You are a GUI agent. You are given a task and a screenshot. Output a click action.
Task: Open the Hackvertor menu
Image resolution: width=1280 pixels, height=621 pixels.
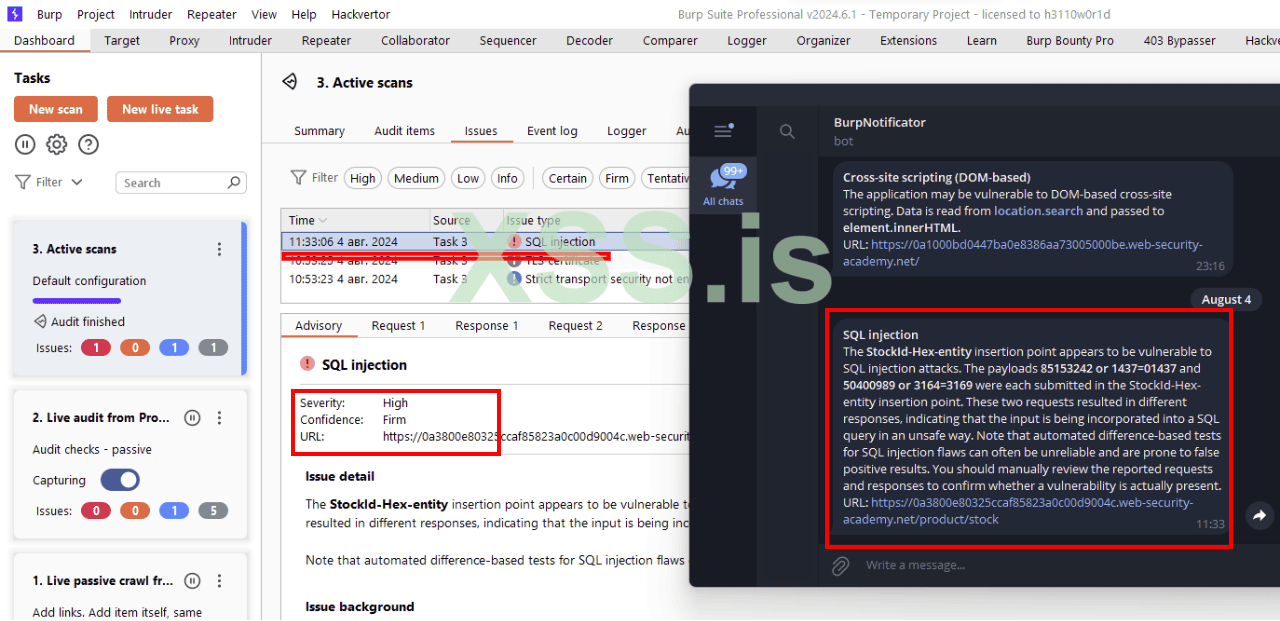click(x=360, y=14)
